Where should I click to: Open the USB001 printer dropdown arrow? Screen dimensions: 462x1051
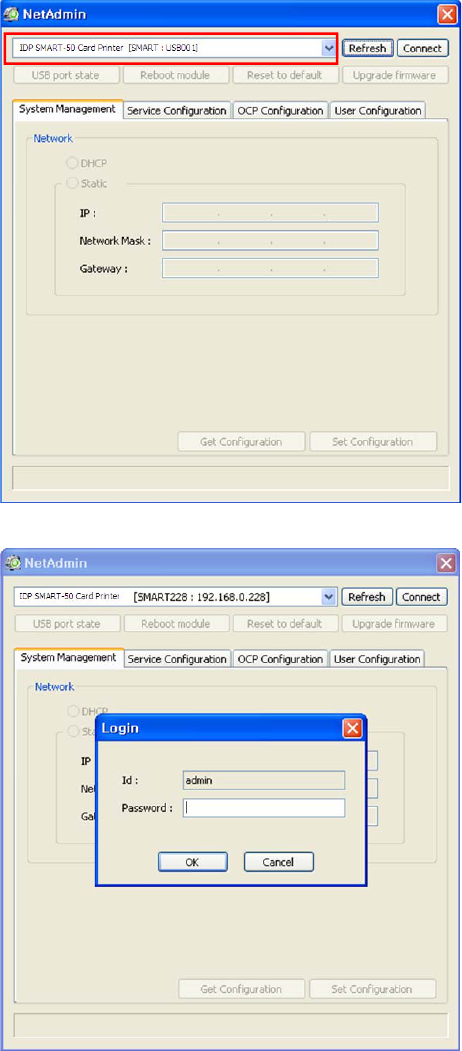pos(328,48)
